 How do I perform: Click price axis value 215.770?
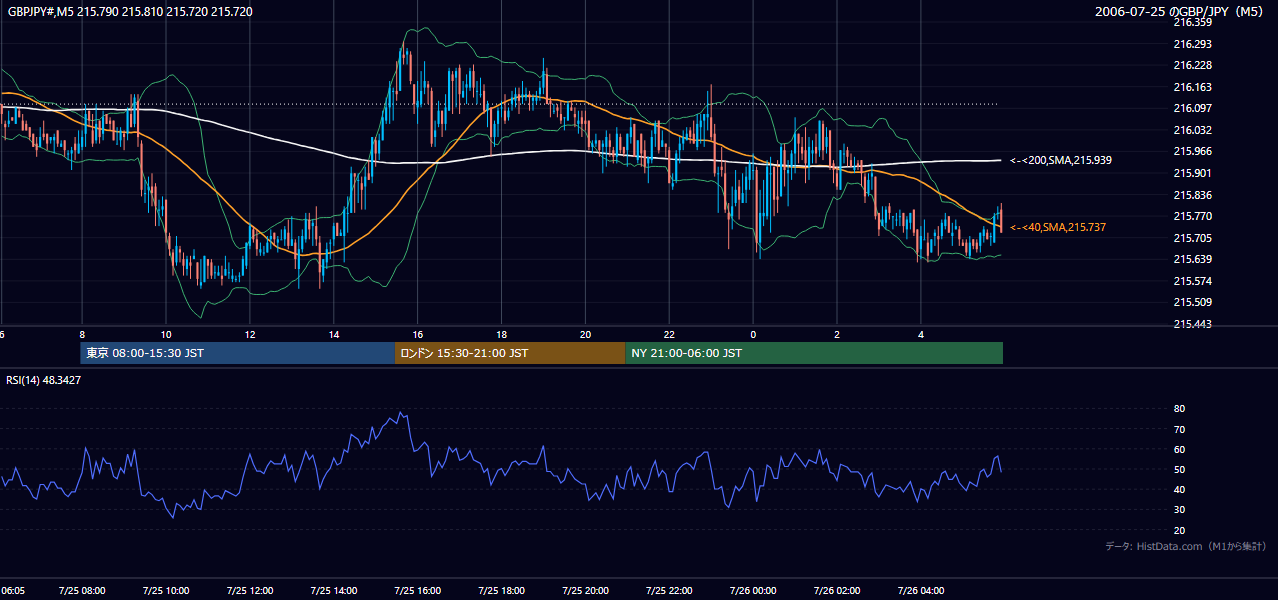pyautogui.click(x=1192, y=216)
